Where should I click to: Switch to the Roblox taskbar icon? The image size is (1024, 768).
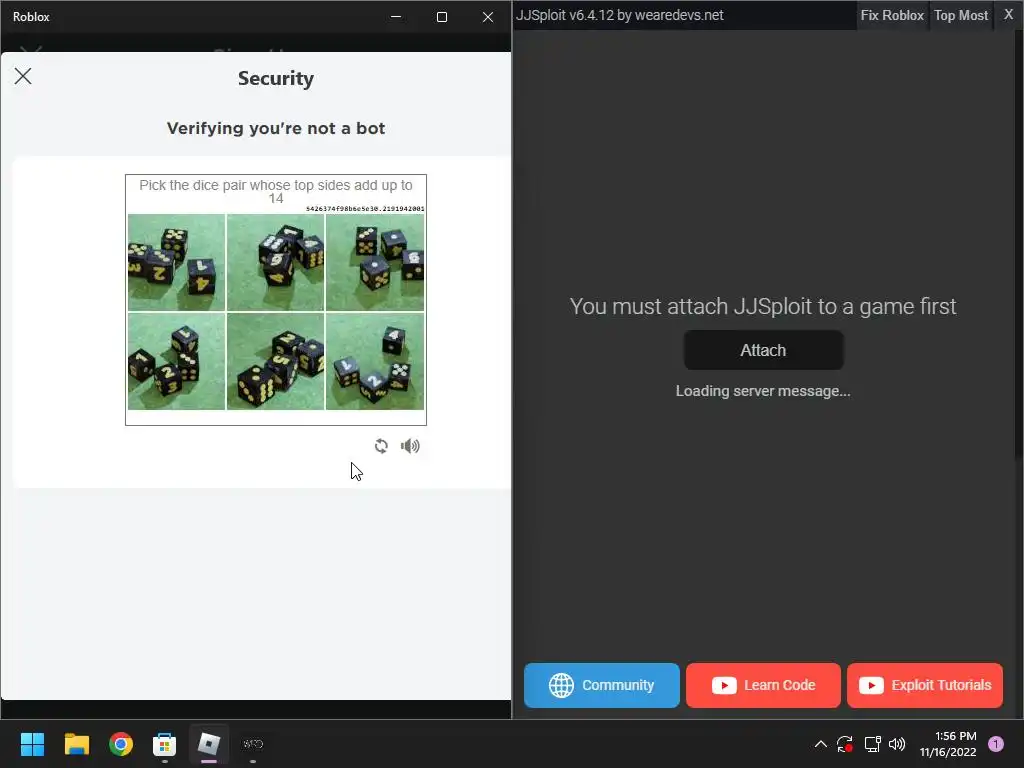[x=209, y=744]
